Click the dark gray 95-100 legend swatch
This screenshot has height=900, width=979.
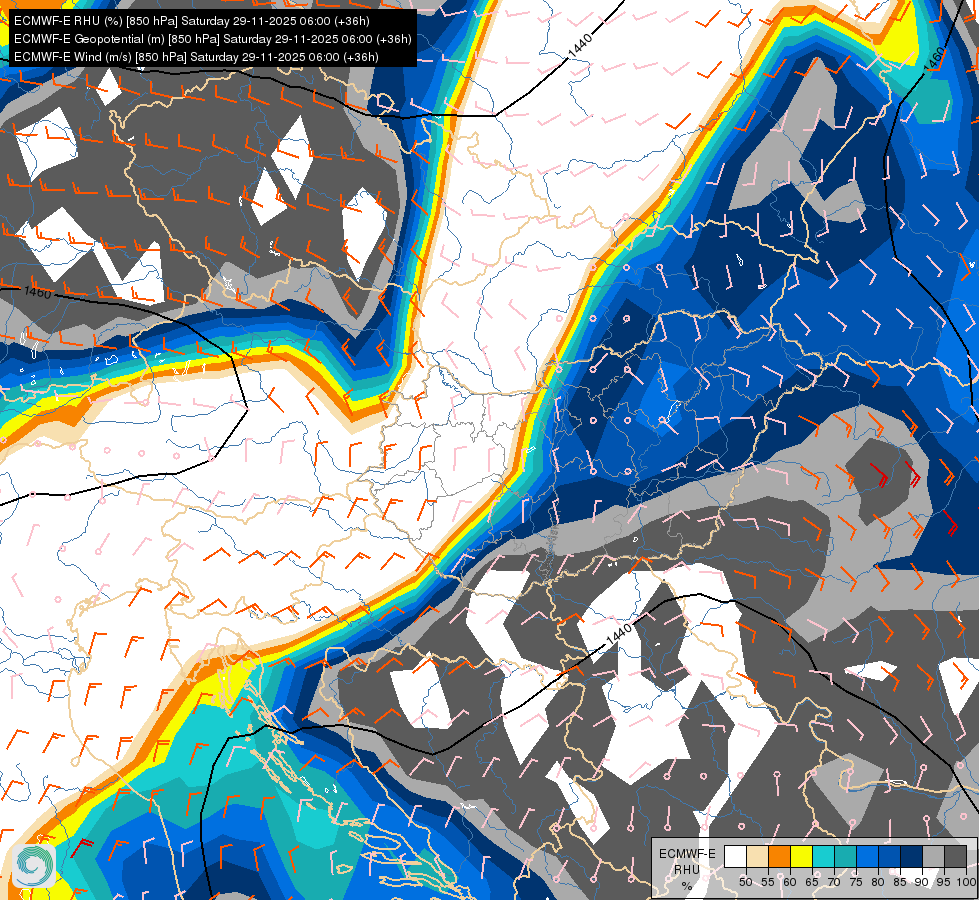[956, 856]
